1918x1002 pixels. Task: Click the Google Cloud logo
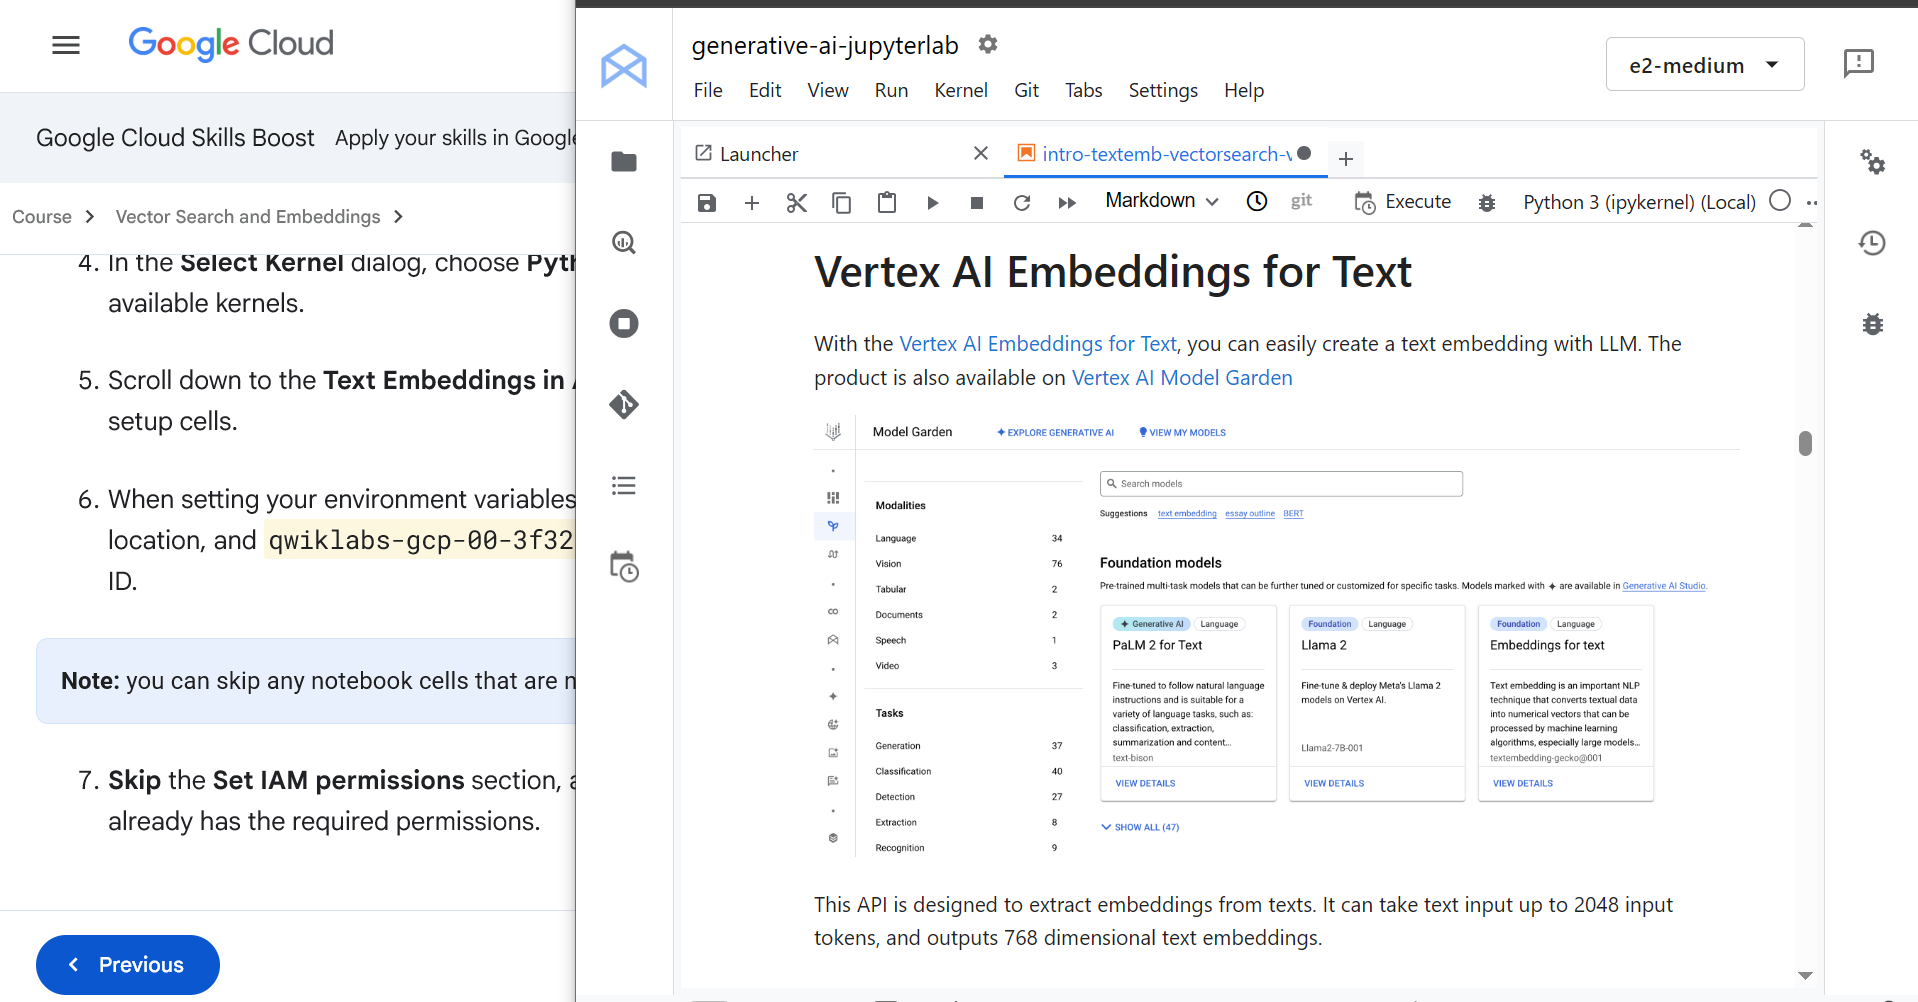click(231, 43)
